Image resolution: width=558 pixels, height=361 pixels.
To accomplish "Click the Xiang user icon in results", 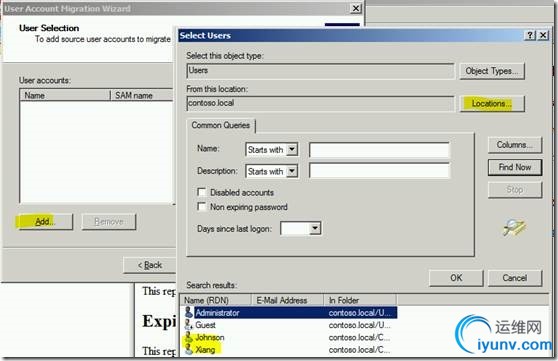I will pos(189,349).
